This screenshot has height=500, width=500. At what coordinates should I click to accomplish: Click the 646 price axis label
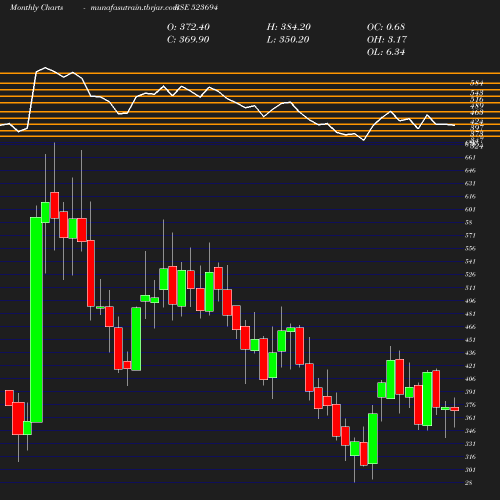pyautogui.click(x=470, y=170)
